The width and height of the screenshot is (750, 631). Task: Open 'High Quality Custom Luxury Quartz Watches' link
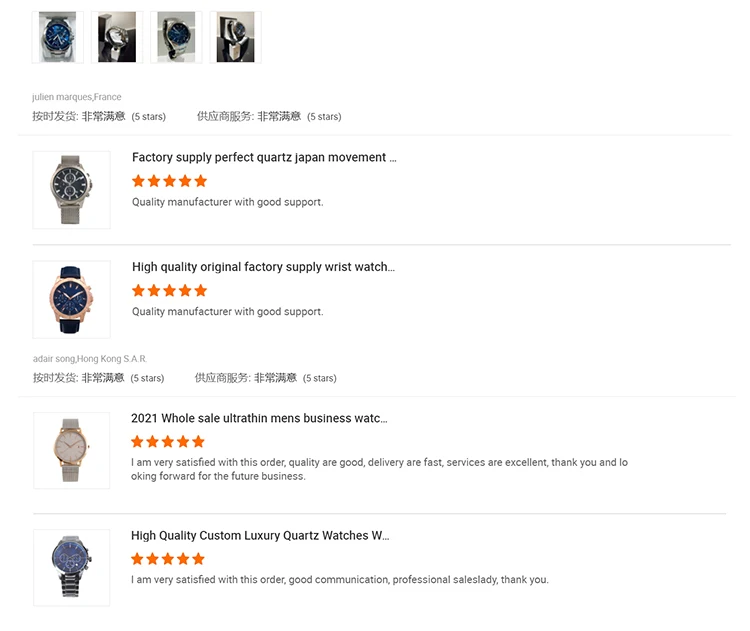[x=260, y=535]
